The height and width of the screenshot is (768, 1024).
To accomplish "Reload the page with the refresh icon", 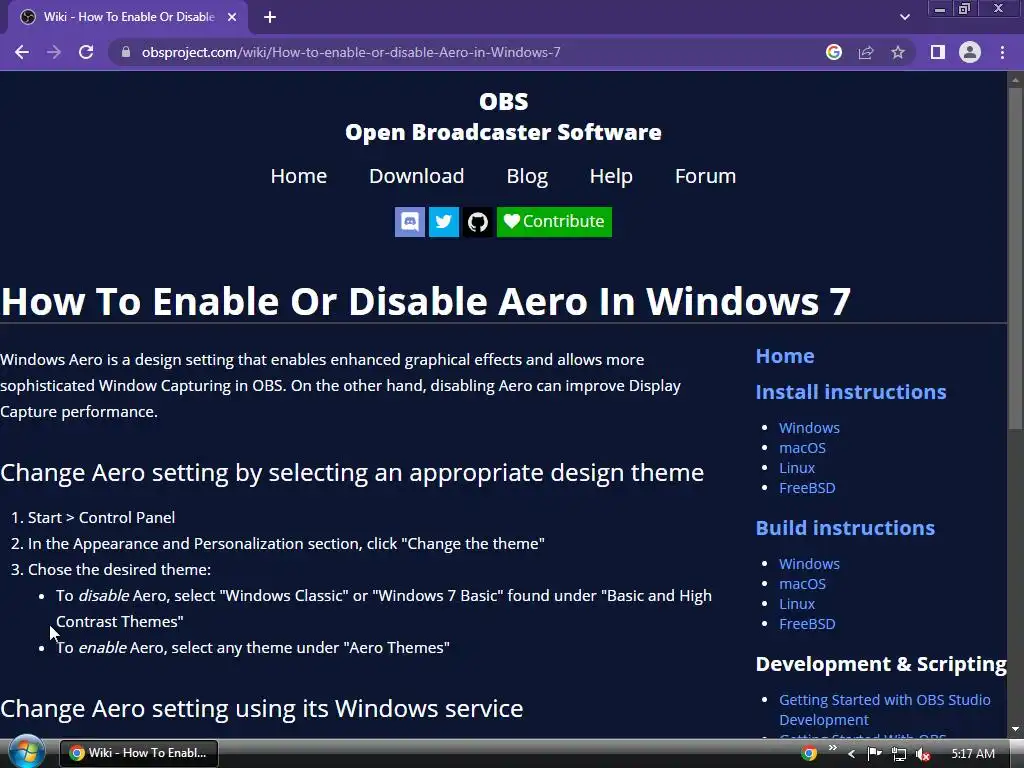I will [86, 52].
